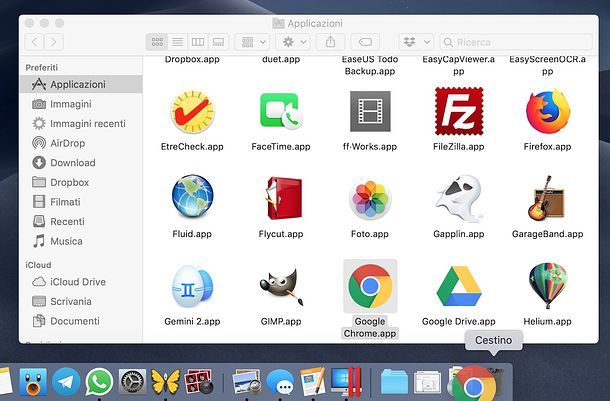Click the Share toolbar button
Image resolution: width=610 pixels, height=401 pixels.
point(330,42)
